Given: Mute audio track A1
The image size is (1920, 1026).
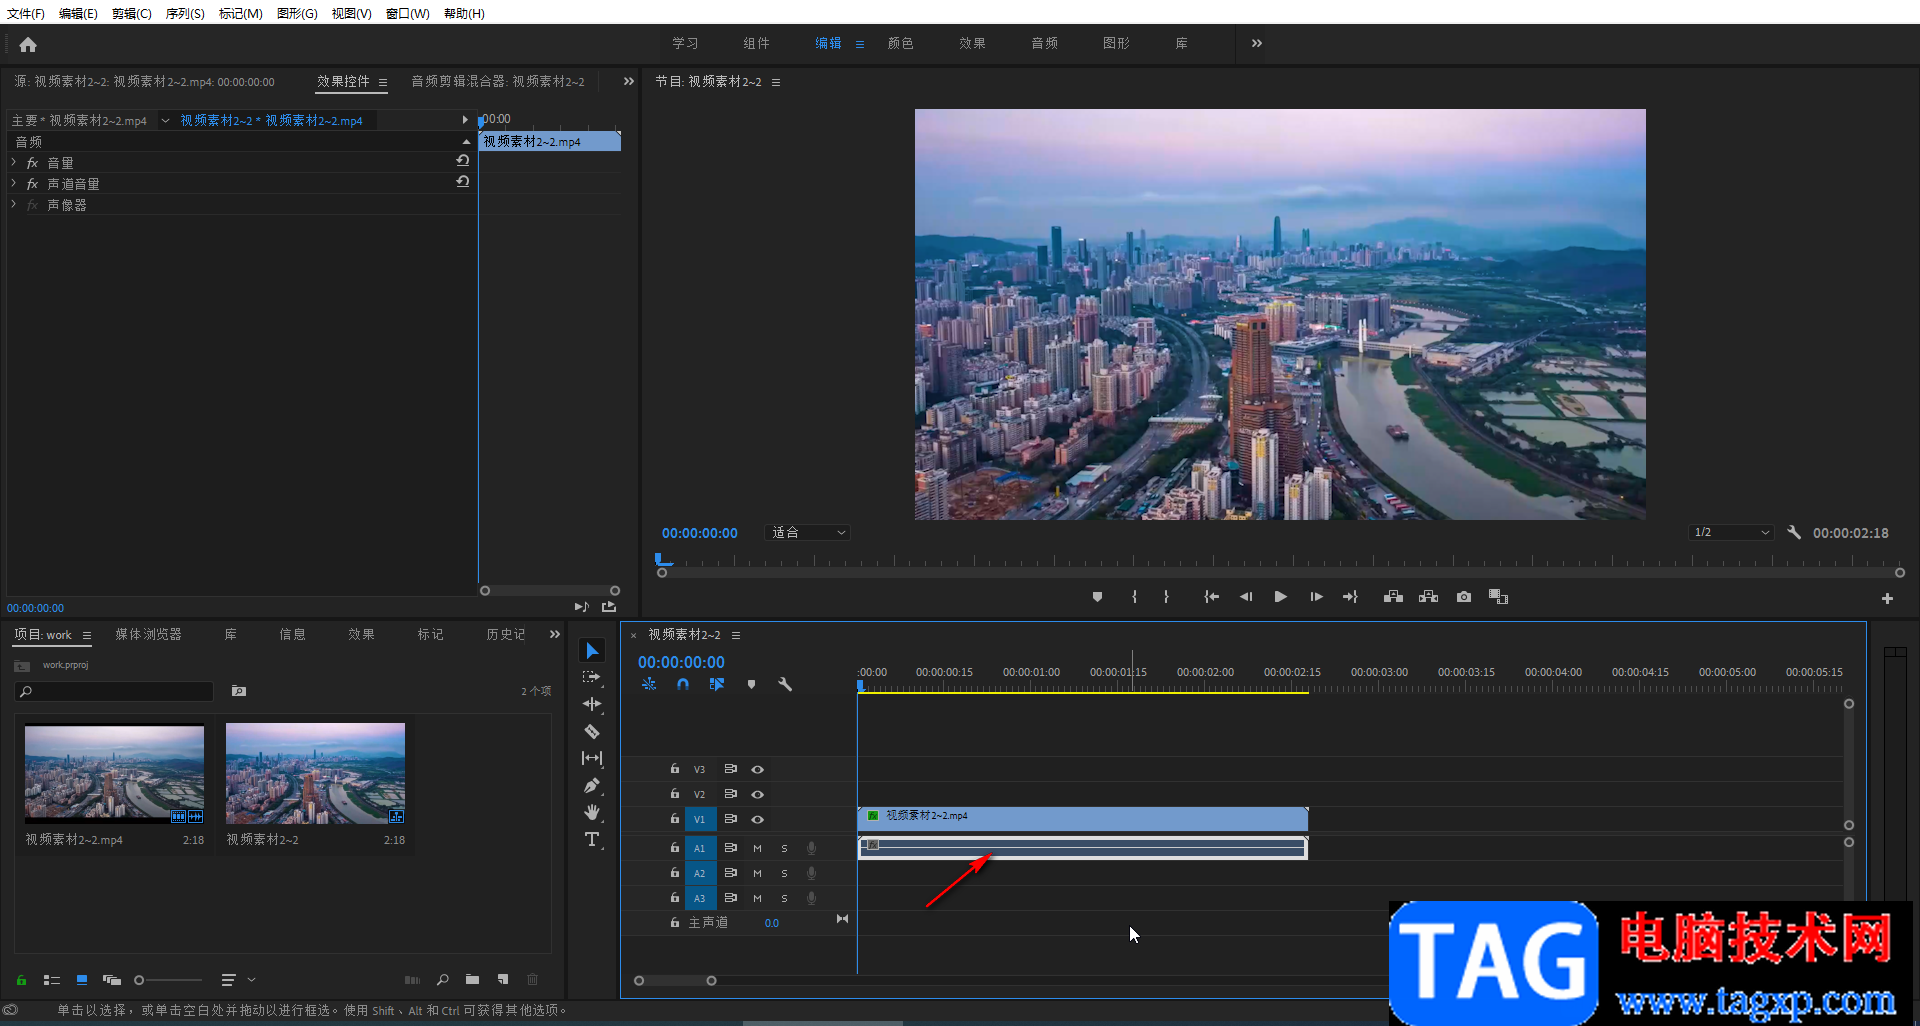Looking at the screenshot, I should tap(757, 848).
